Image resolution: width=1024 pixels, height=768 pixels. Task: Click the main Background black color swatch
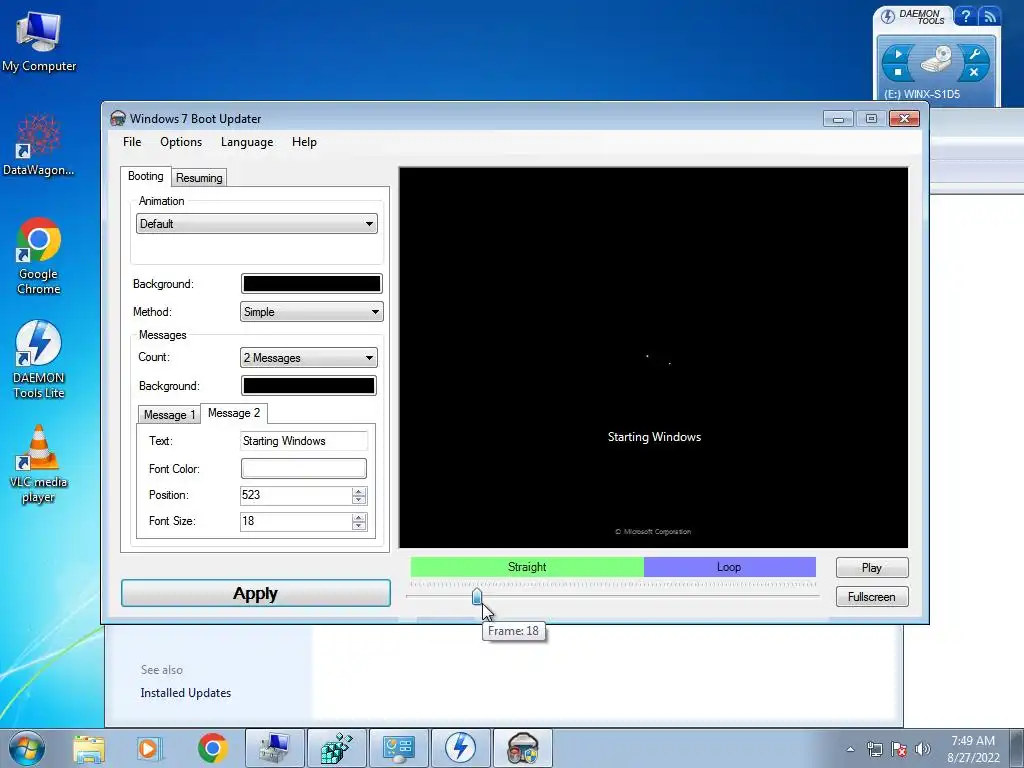point(312,283)
